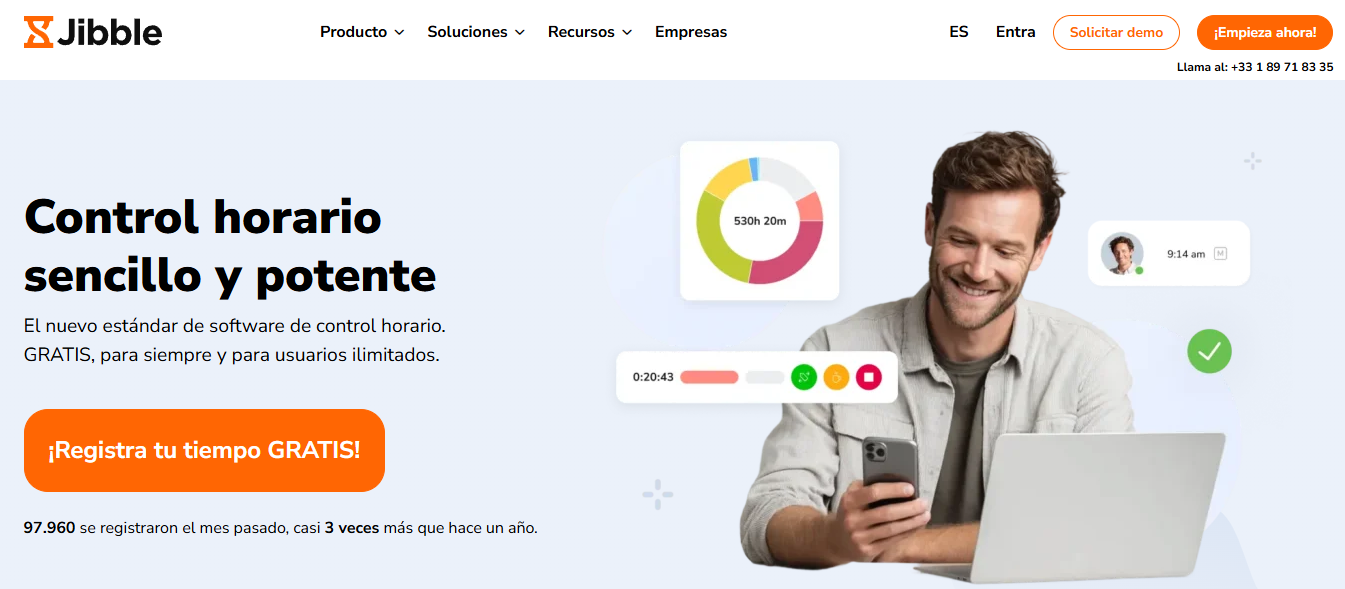Image resolution: width=1345 pixels, height=589 pixels.
Task: Click the Jibble wordmark text in header
Action: pyautogui.click(x=110, y=32)
